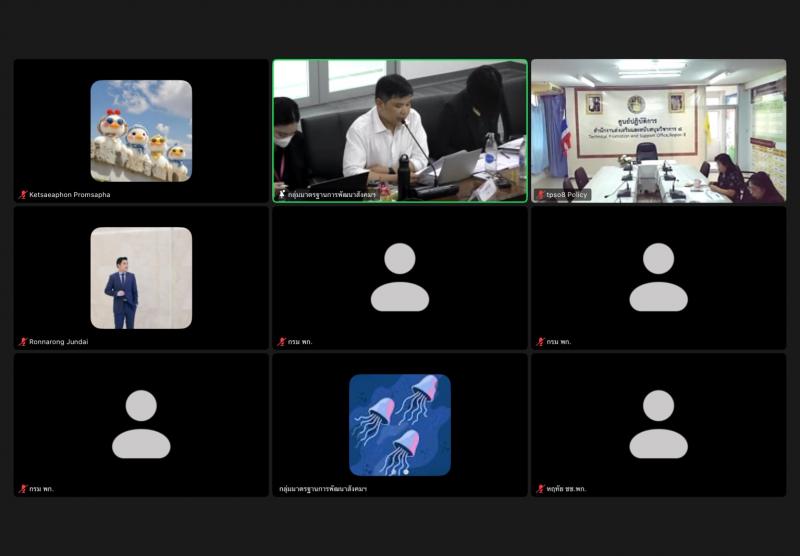Click the name label พฤทัย ชช.พก.
Image resolution: width=800 pixels, height=556 pixels.
click(566, 489)
